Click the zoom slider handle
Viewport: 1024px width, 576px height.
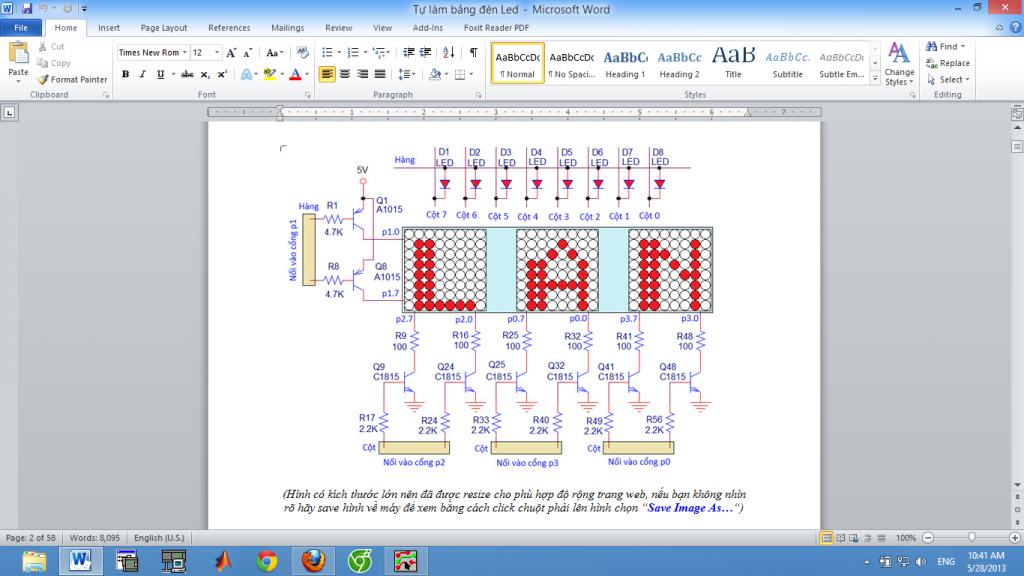(972, 537)
